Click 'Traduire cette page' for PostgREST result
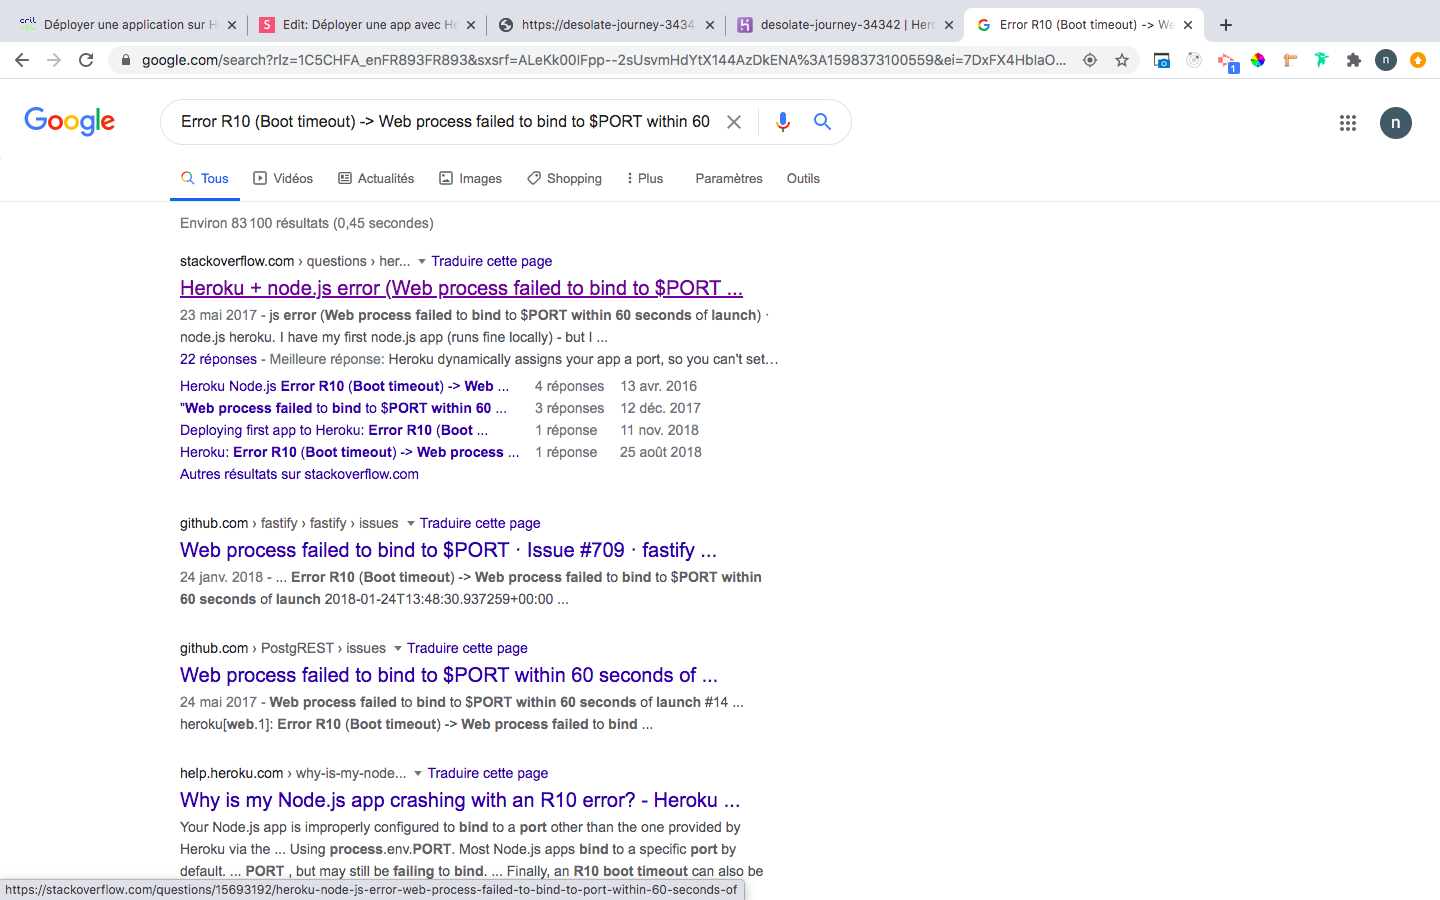The width and height of the screenshot is (1440, 900). [467, 648]
